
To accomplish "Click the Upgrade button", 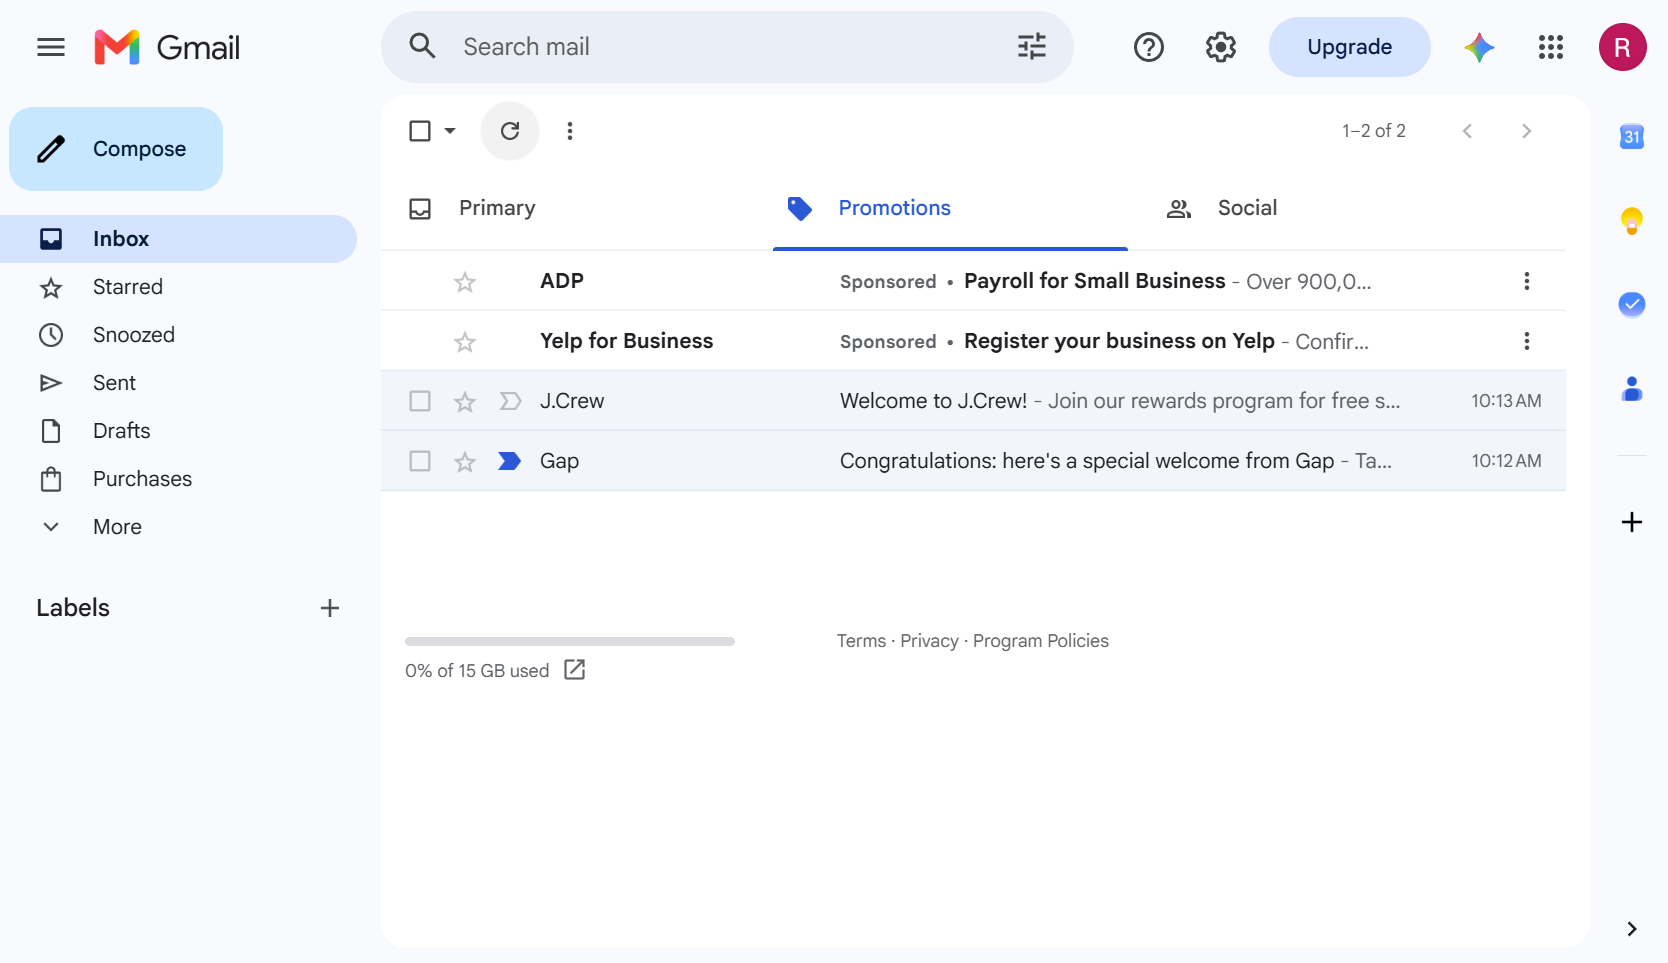I will click(1349, 47).
